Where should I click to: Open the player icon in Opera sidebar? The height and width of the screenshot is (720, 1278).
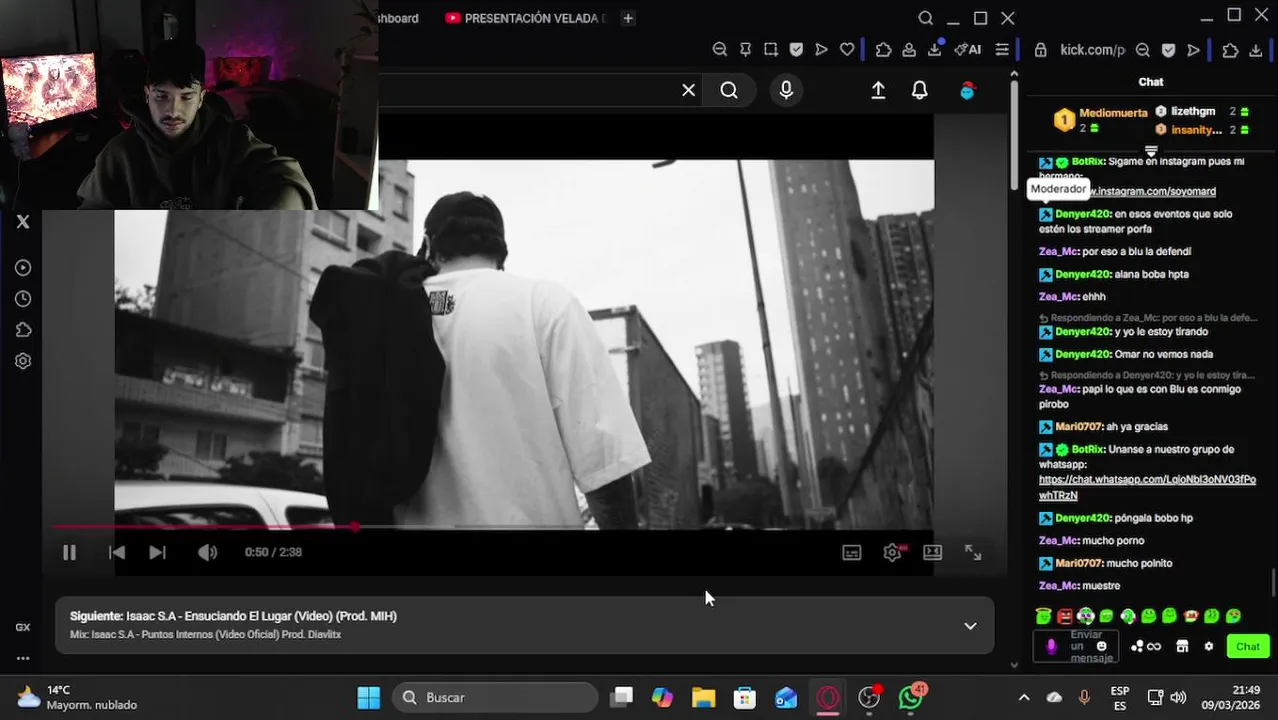click(x=23, y=268)
